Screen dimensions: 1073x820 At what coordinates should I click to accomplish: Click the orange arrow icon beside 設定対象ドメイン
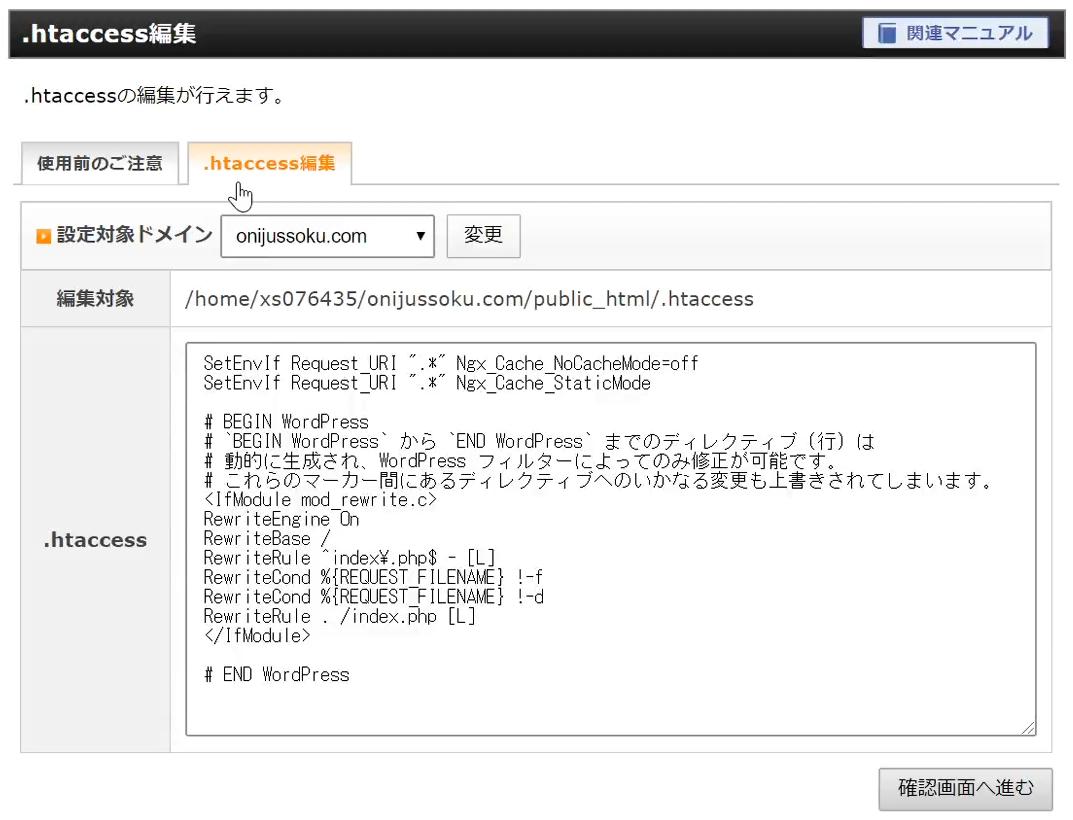[44, 236]
